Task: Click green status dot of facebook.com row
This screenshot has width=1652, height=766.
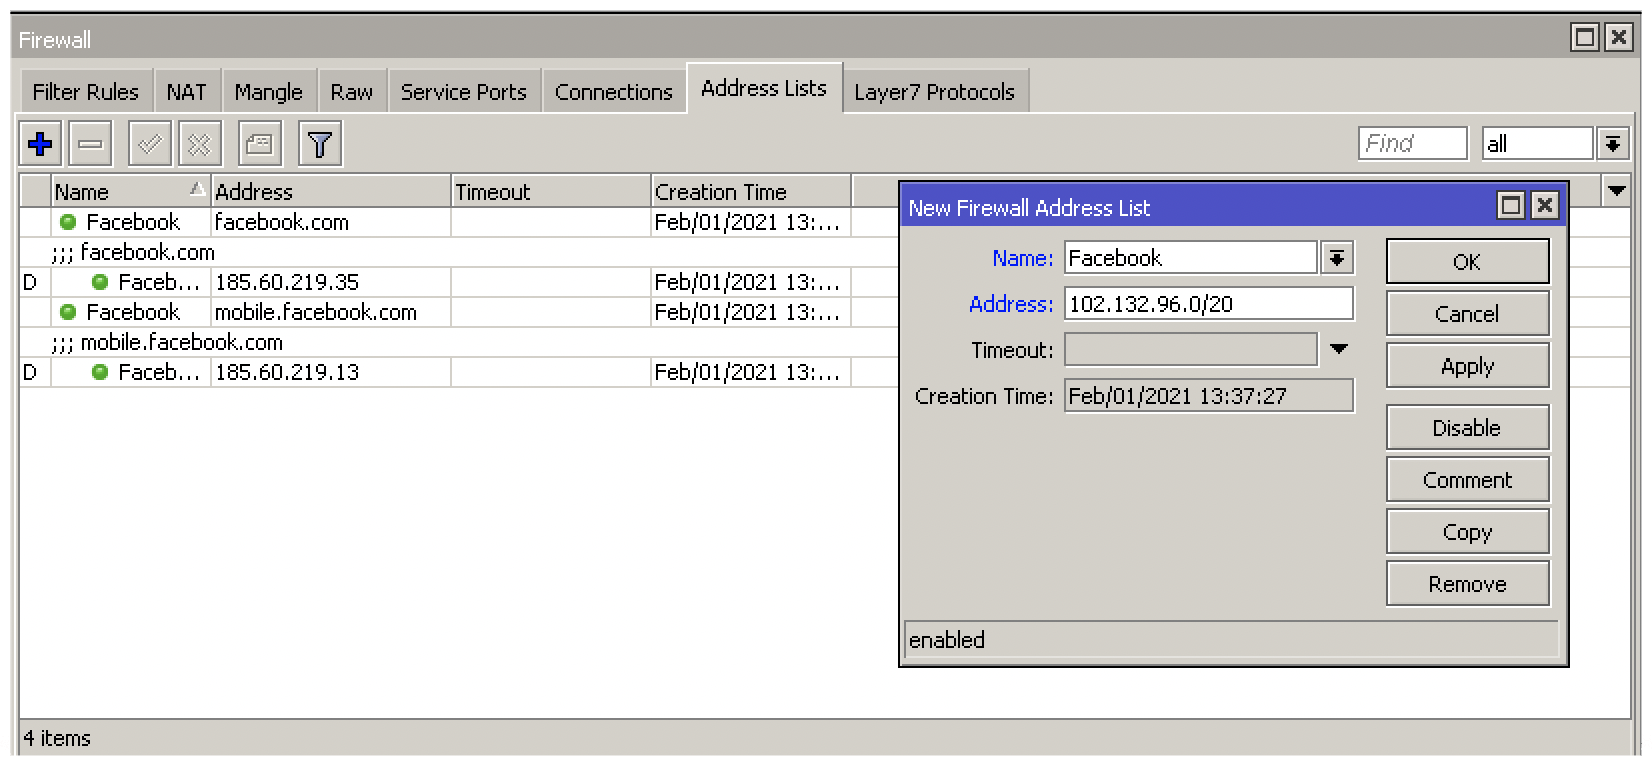Action: coord(68,222)
